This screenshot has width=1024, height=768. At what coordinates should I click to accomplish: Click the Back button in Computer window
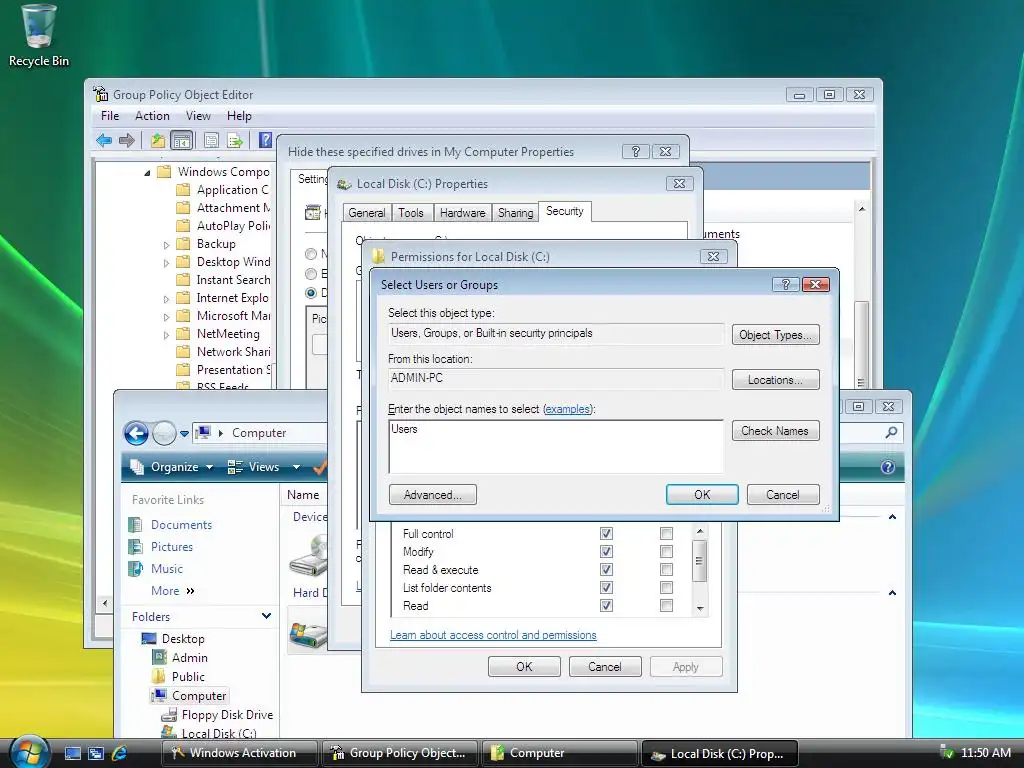[136, 433]
